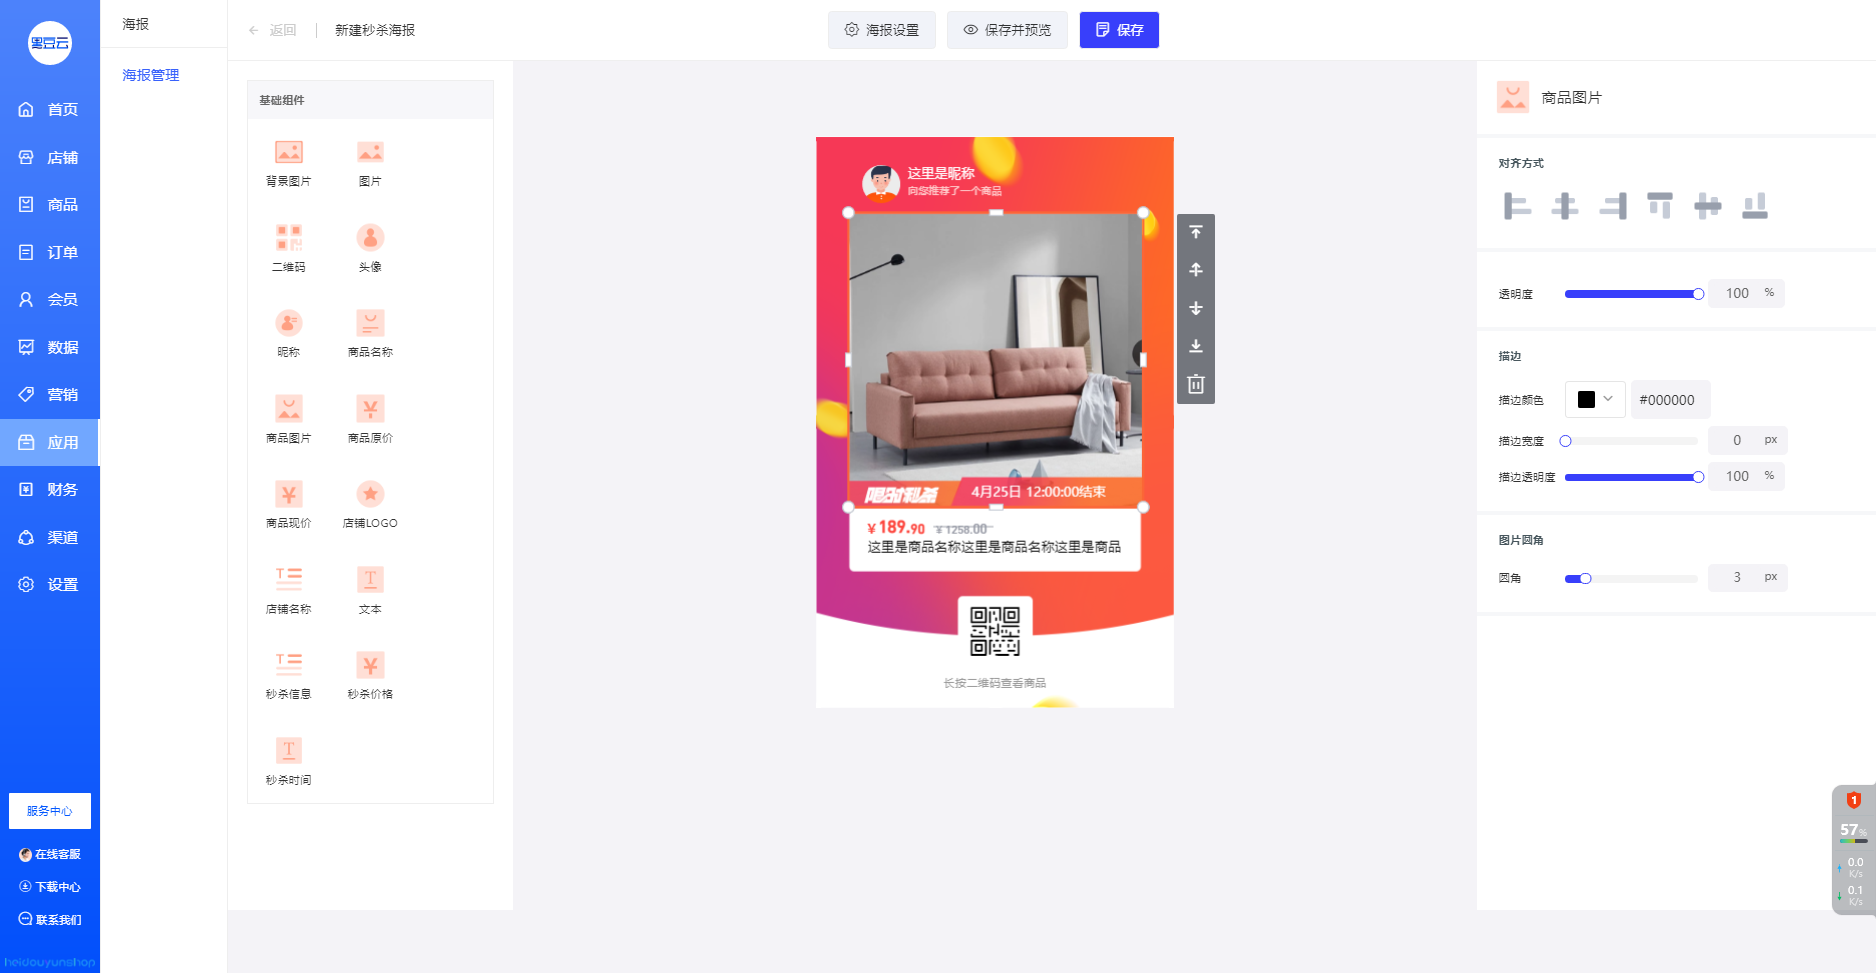Move layer down one level
The width and height of the screenshot is (1876, 973).
pyautogui.click(x=1196, y=308)
